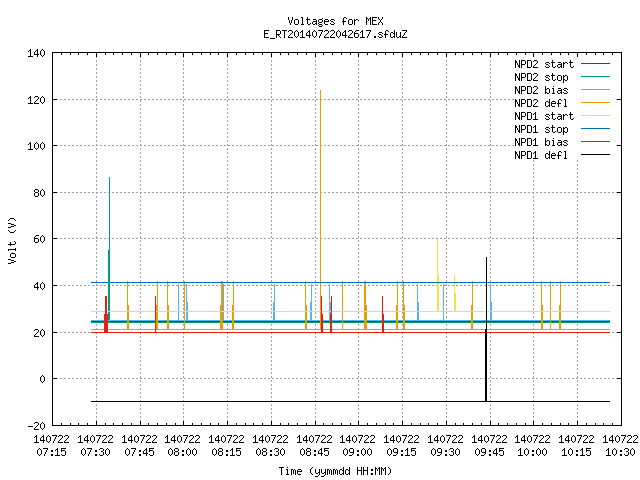Click the 'NPD2 start' legend label
640x480 pixels.
click(544, 64)
